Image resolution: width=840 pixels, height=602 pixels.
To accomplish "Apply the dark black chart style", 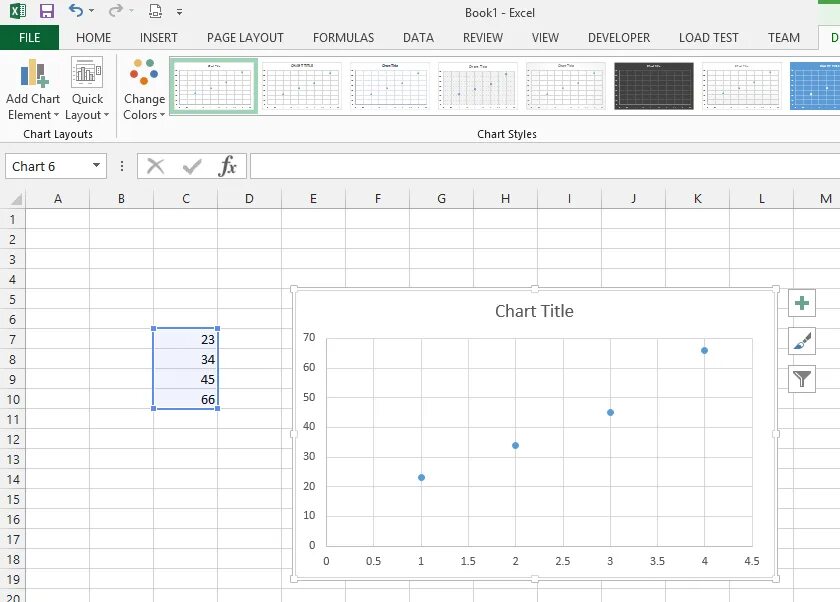I will coord(654,86).
